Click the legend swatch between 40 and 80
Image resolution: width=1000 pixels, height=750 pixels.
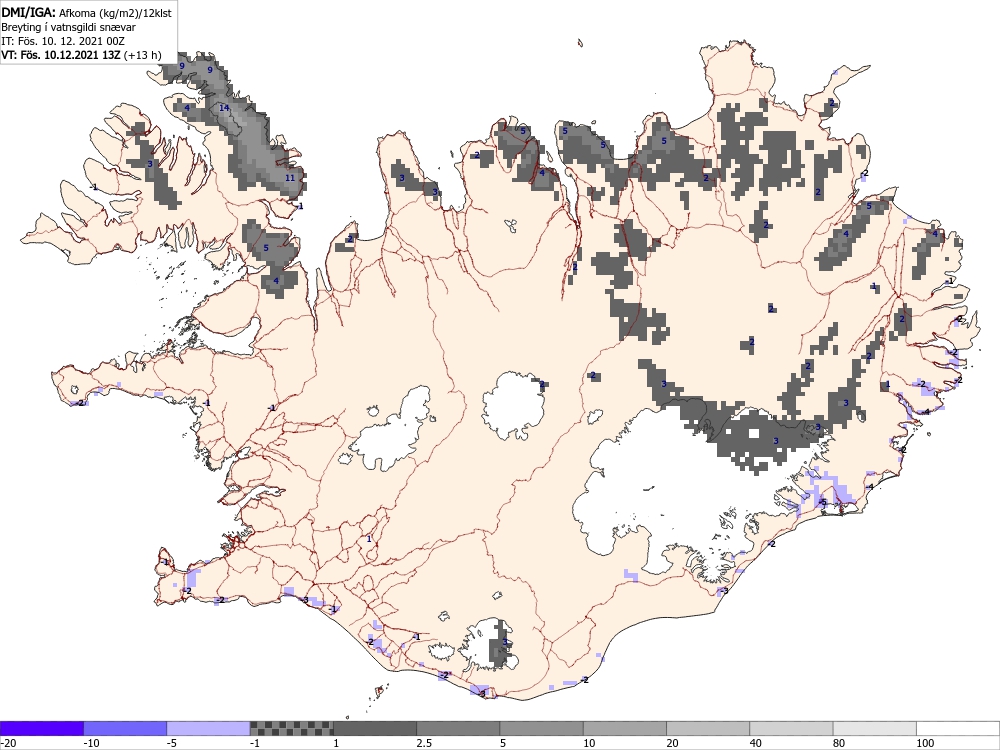click(791, 728)
